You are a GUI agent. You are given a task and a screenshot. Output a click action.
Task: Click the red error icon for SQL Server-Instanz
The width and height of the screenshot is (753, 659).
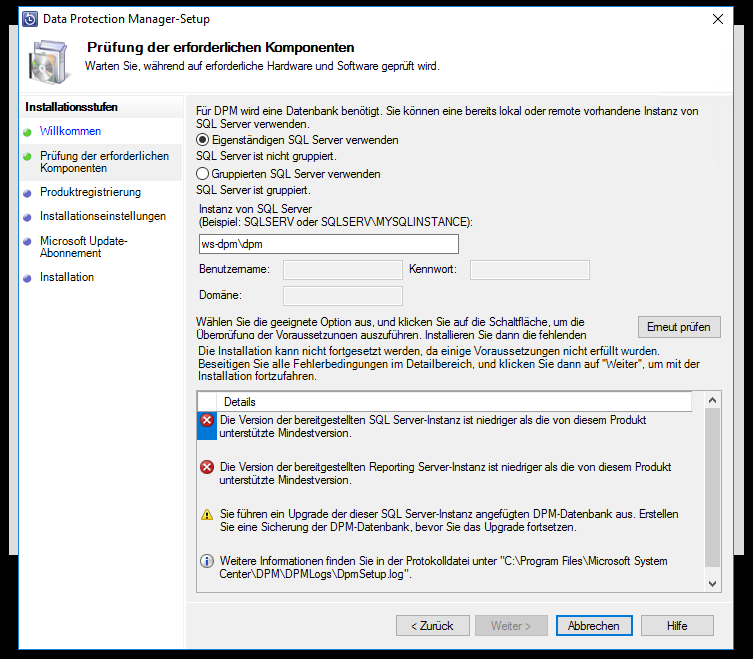(207, 421)
